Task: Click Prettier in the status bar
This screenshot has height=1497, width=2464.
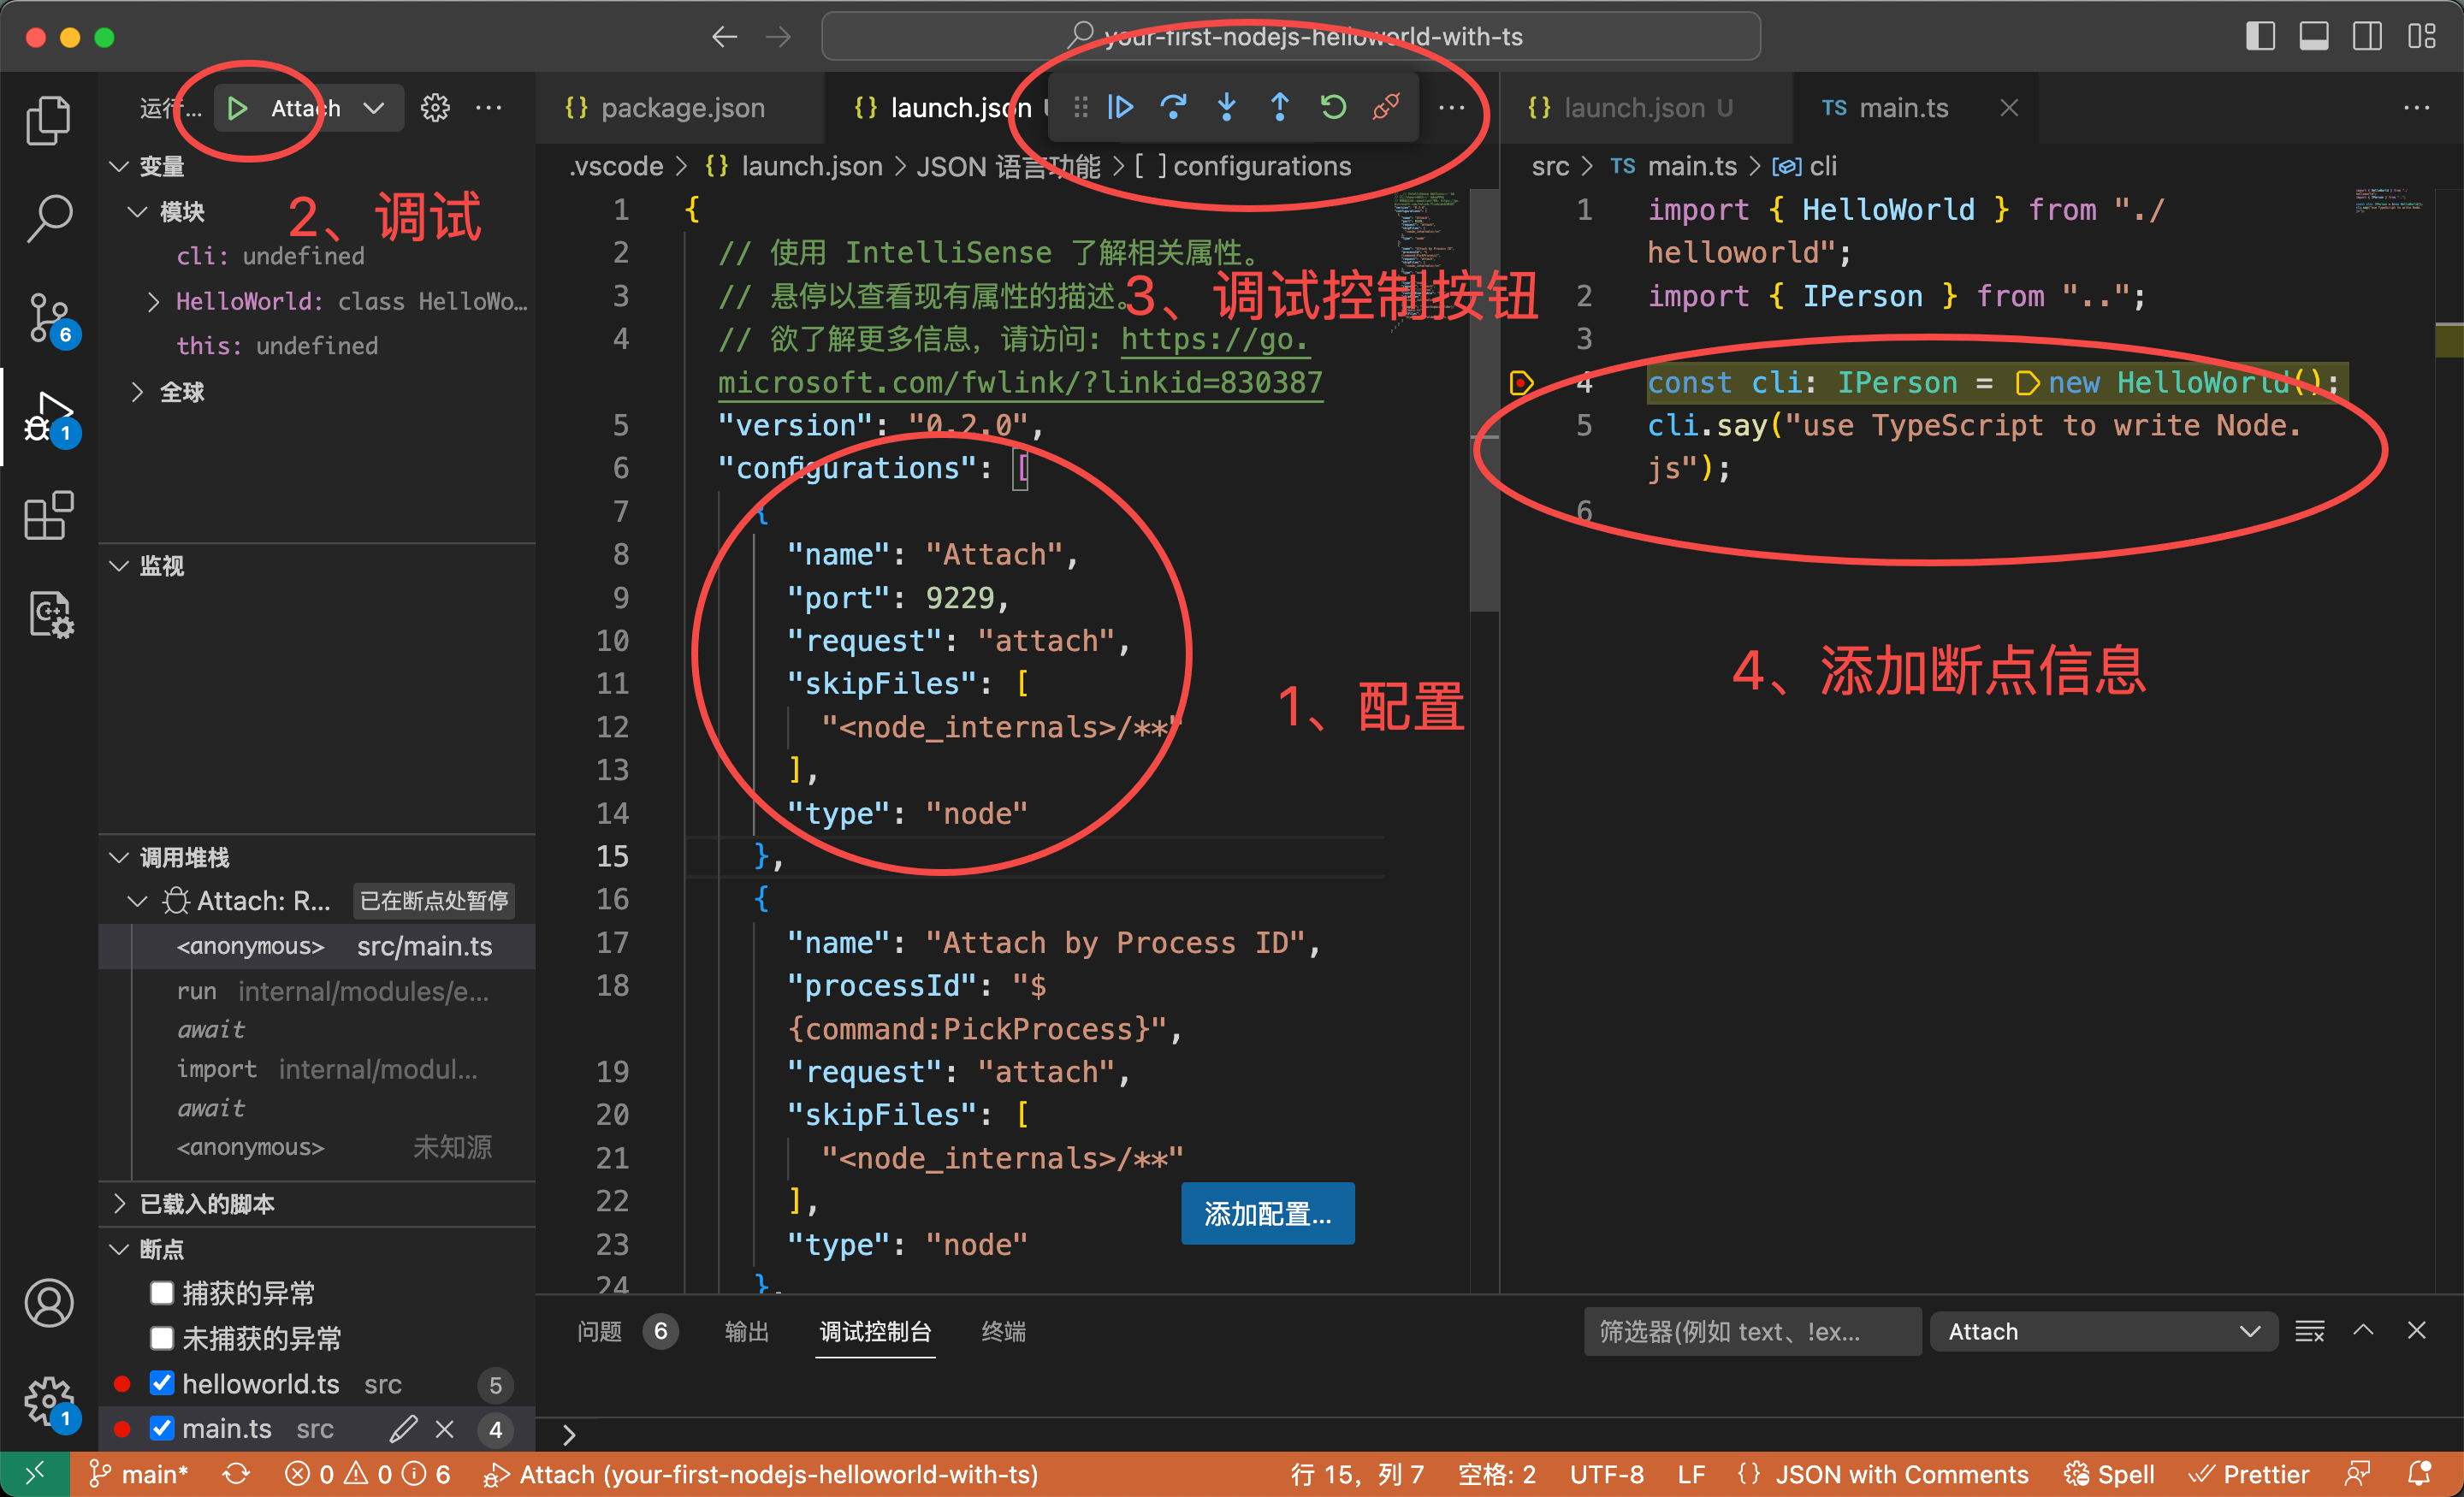Action: click(x=2249, y=1474)
